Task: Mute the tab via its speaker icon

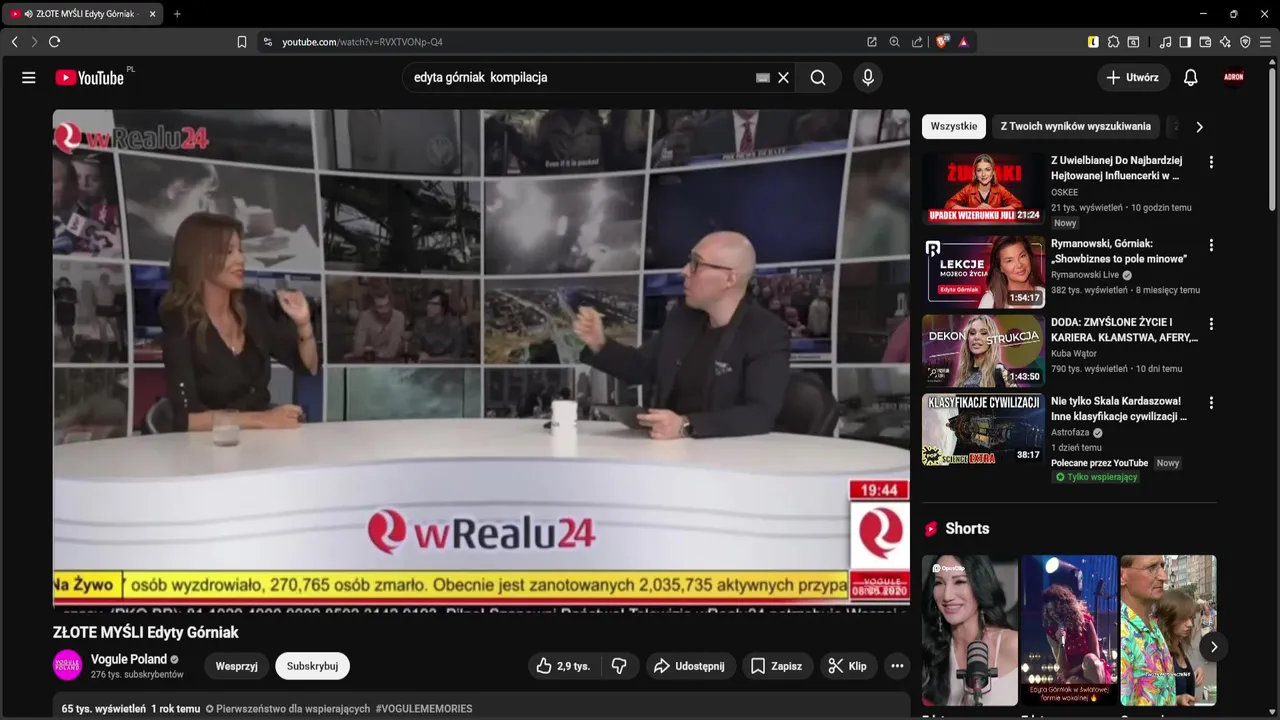Action: [x=27, y=14]
